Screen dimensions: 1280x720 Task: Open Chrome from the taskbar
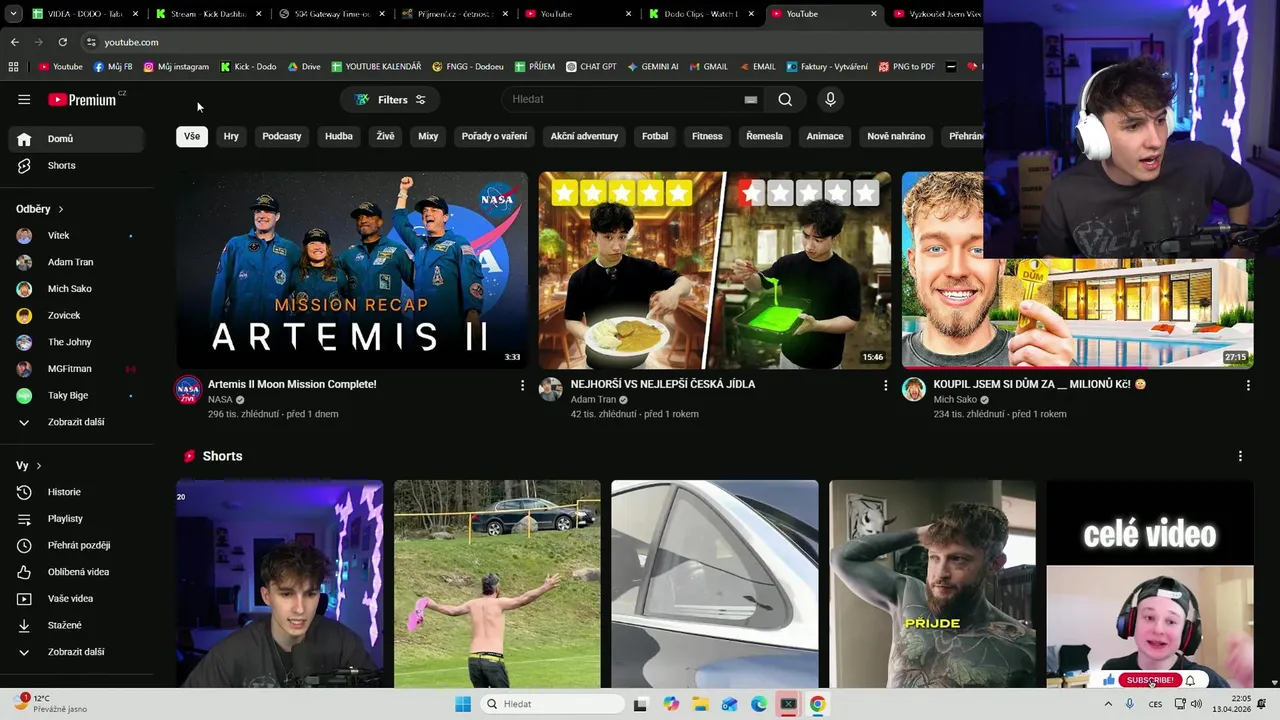[x=817, y=704]
